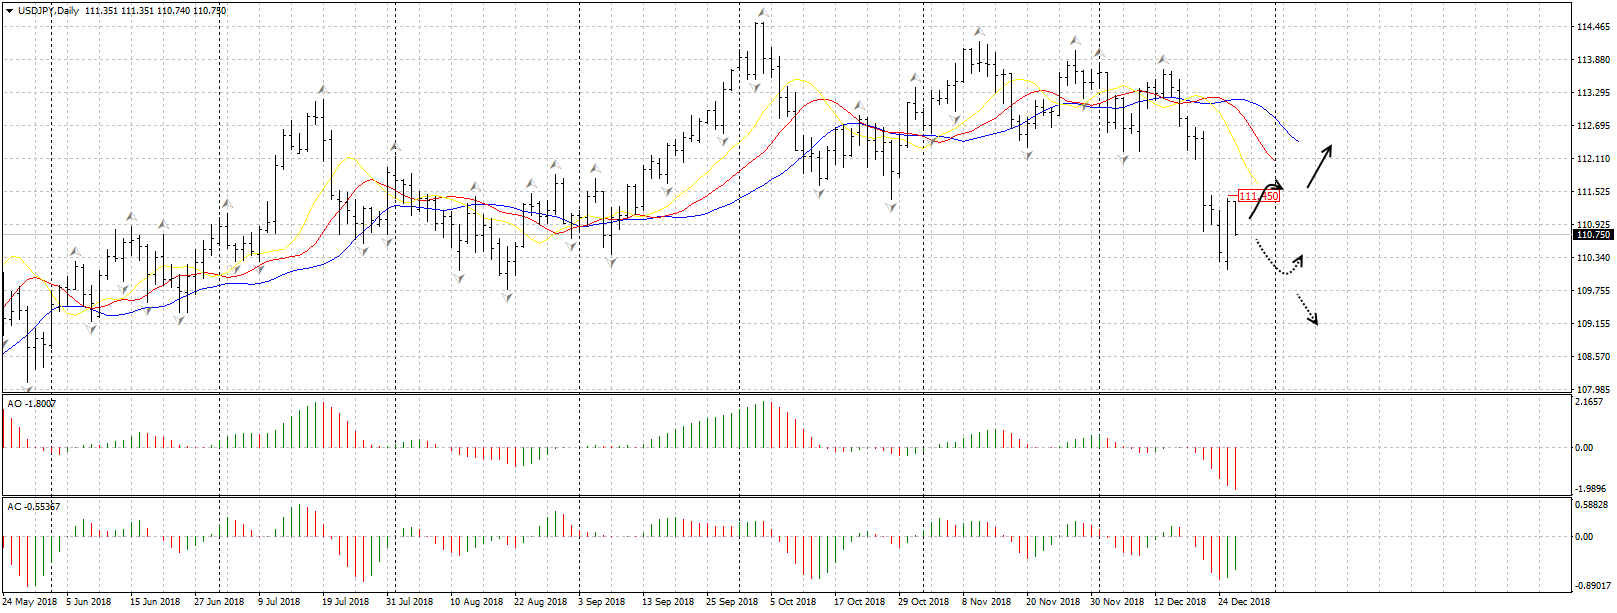
Task: Select the large solid upward arrow
Action: (1319, 166)
